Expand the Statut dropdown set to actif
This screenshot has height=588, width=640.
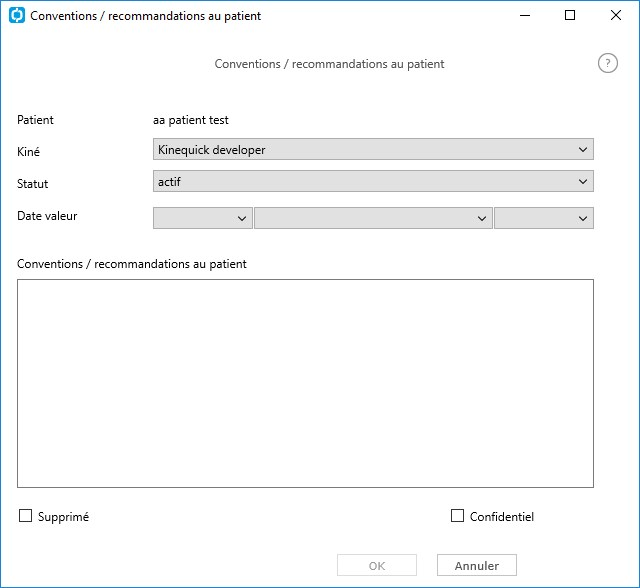click(373, 182)
